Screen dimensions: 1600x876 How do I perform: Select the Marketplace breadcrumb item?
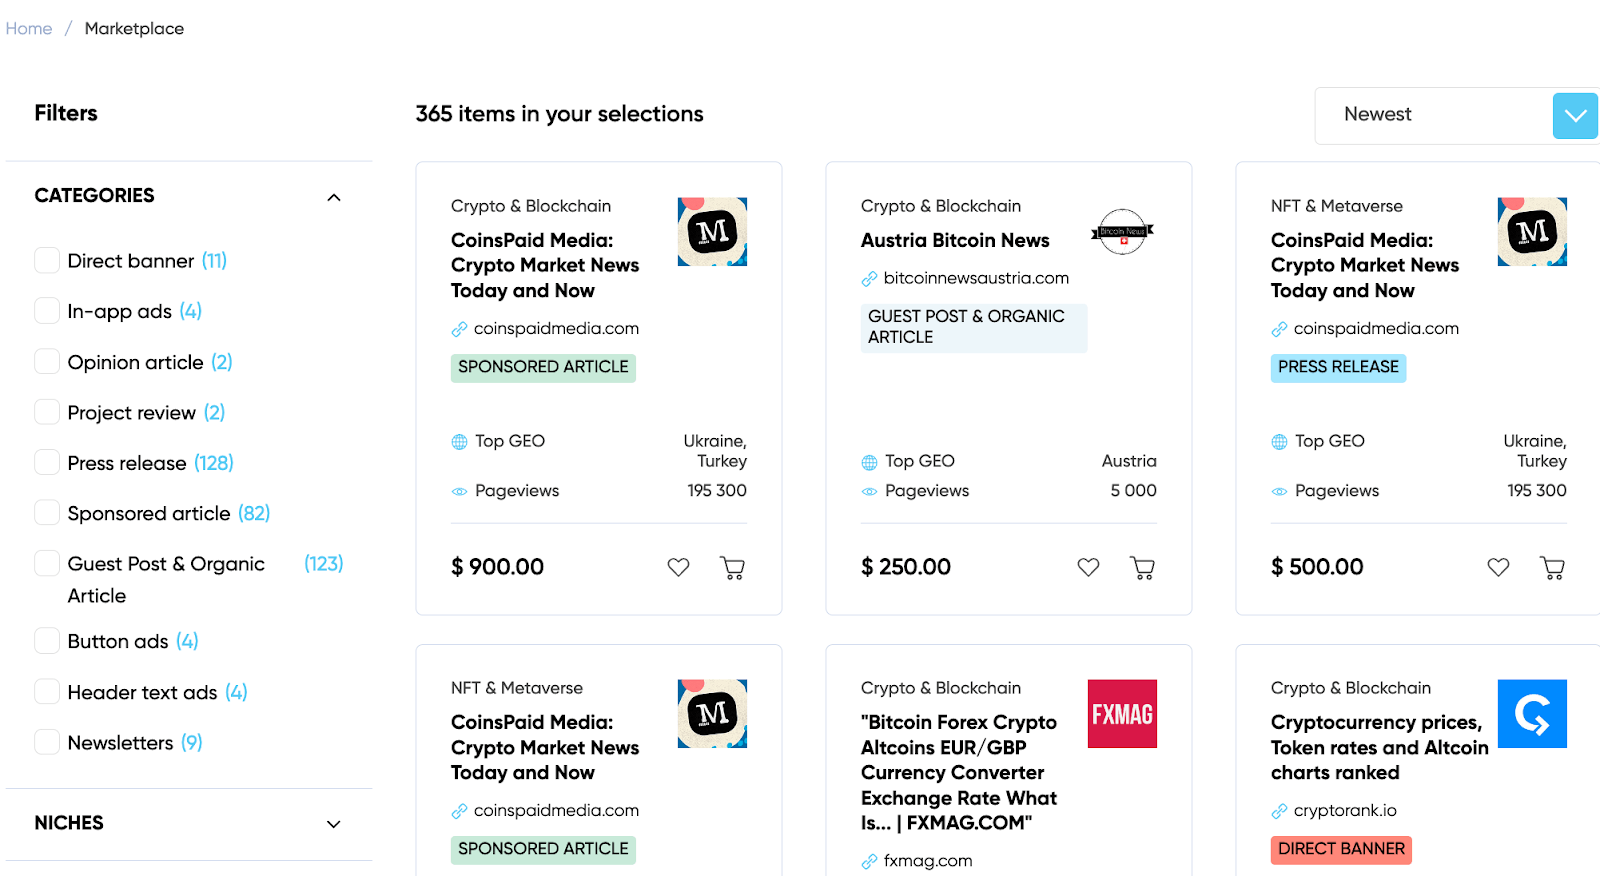click(134, 28)
